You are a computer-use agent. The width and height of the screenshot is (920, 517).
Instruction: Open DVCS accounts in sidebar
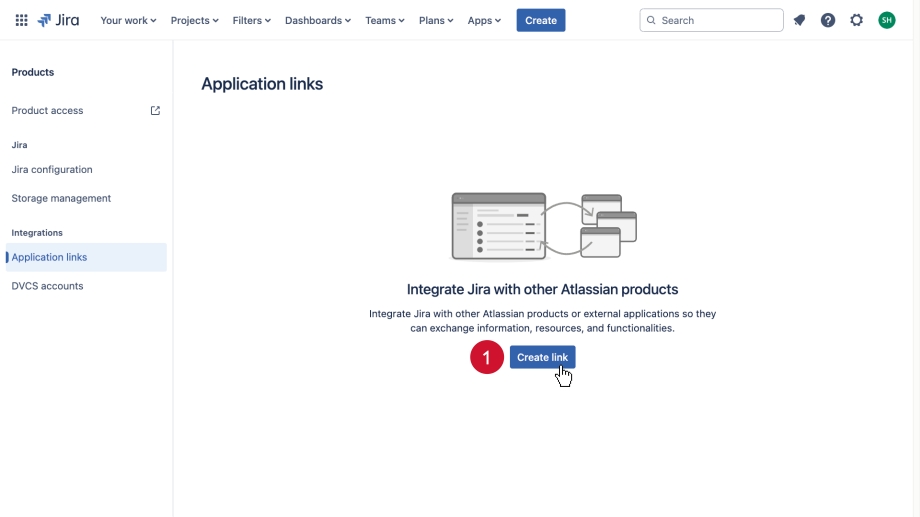pos(86,286)
